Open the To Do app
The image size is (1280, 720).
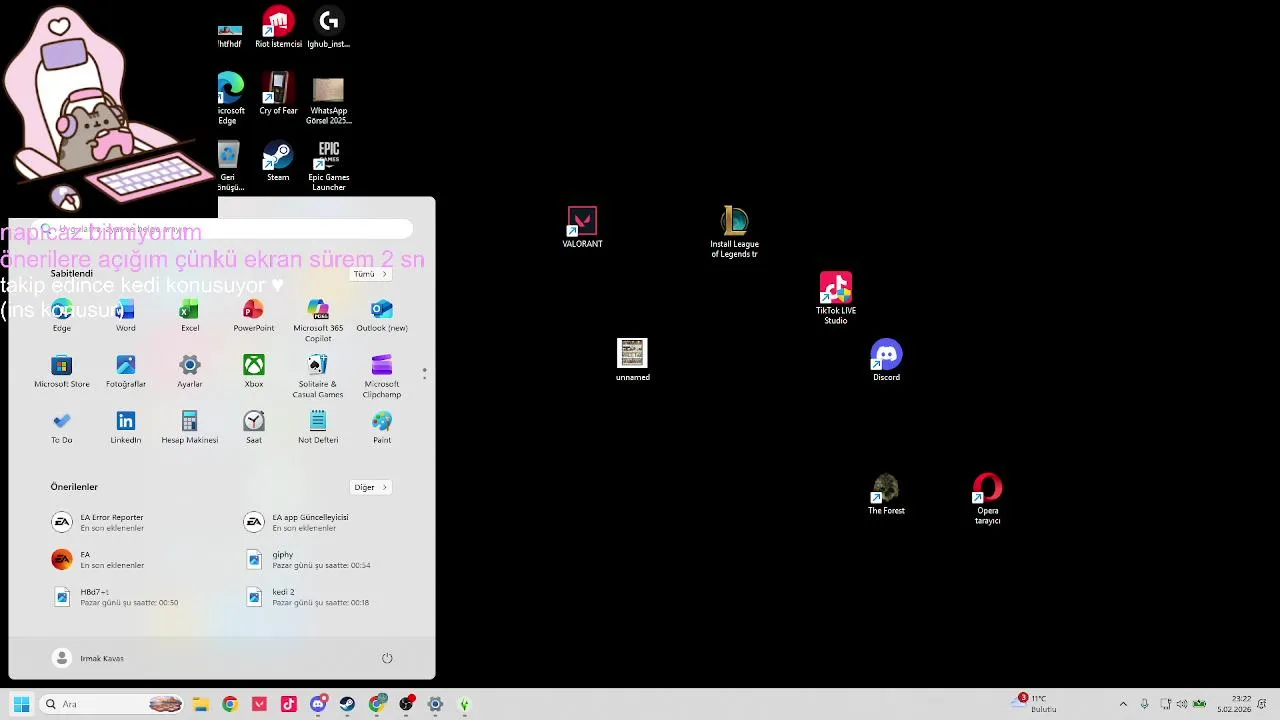tap(62, 427)
